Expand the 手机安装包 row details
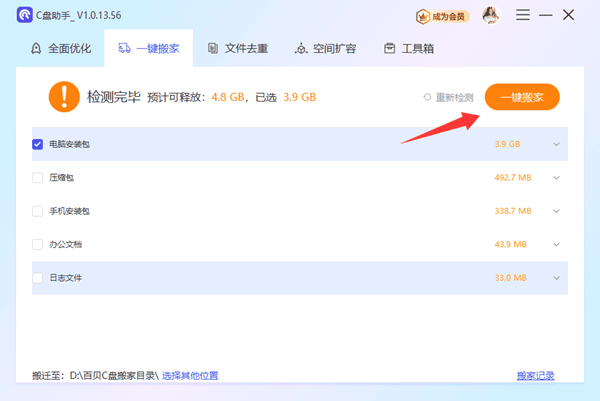 [556, 211]
